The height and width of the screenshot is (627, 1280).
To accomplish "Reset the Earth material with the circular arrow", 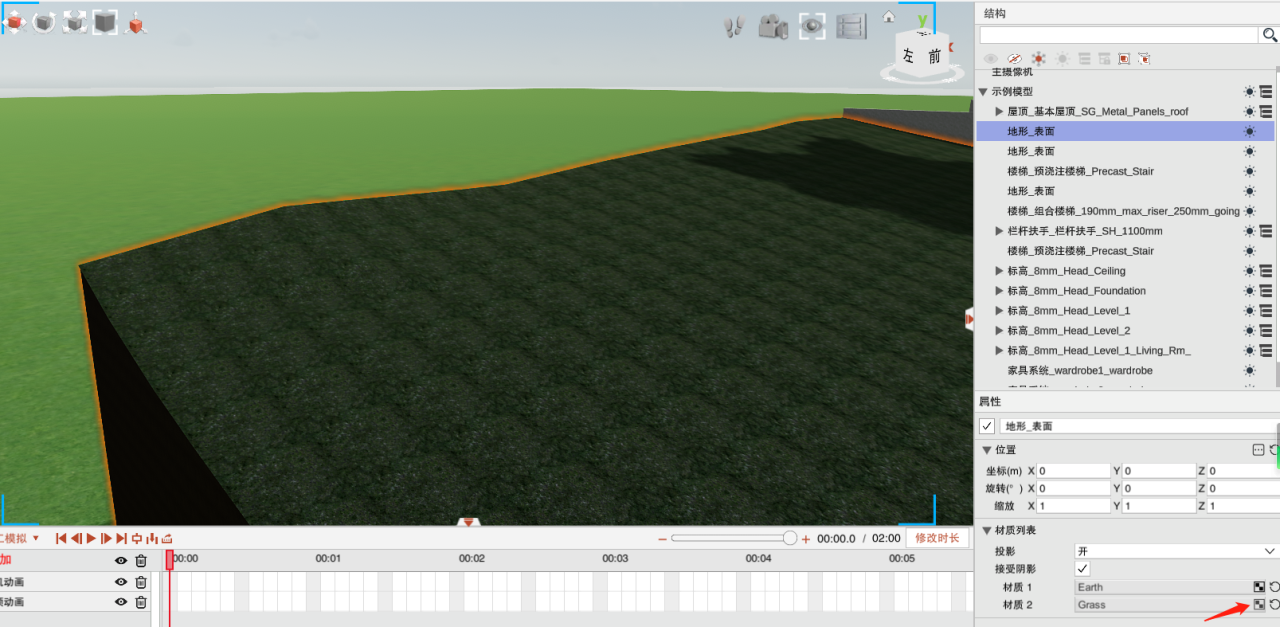I will (1274, 587).
